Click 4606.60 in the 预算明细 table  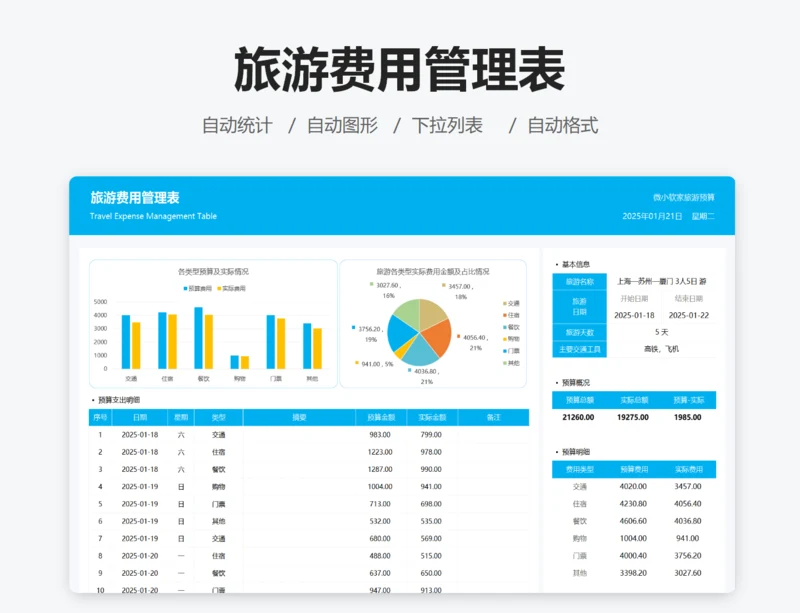[x=633, y=521]
